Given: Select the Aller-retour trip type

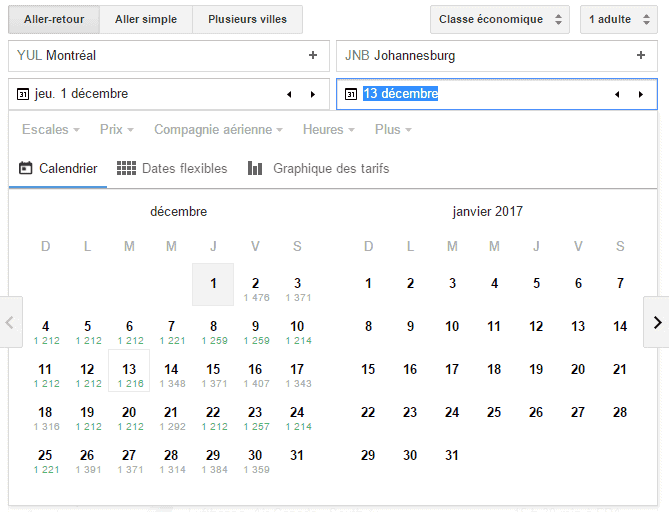Looking at the screenshot, I should (54, 19).
